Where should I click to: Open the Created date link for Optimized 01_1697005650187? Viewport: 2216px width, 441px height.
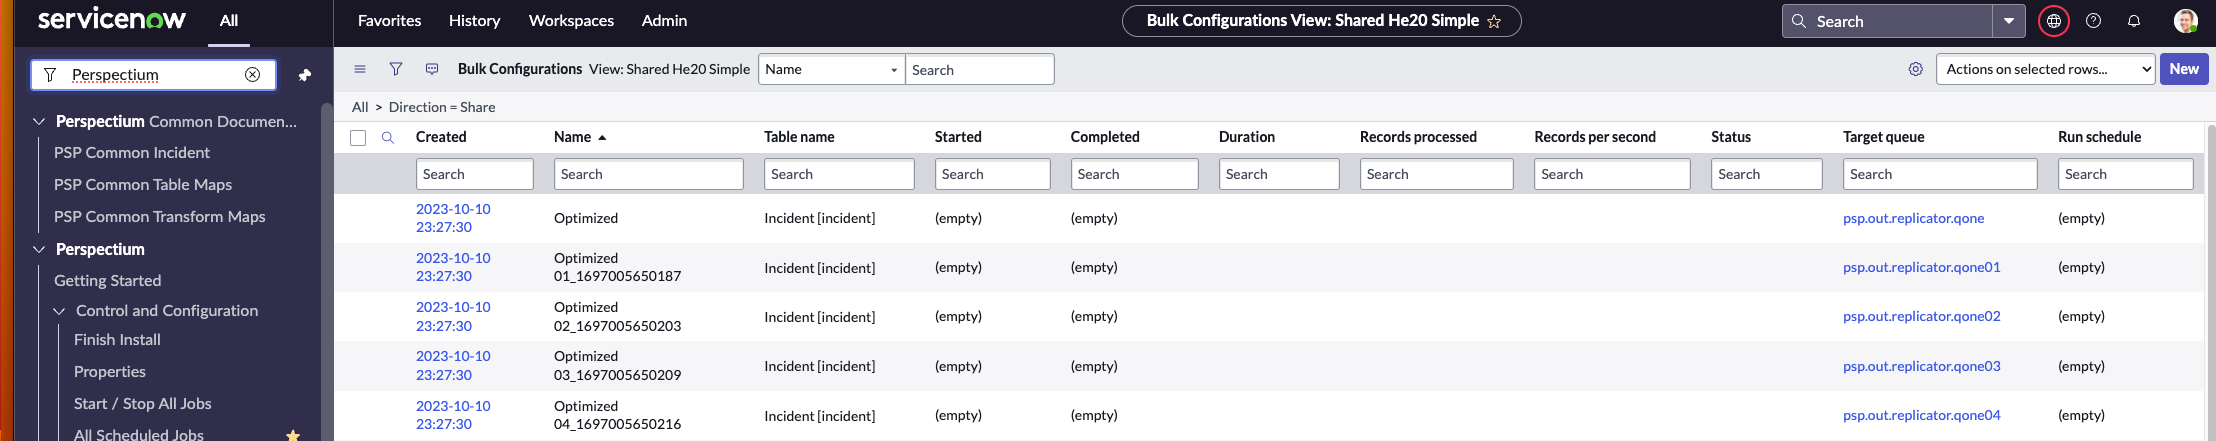[x=453, y=267]
